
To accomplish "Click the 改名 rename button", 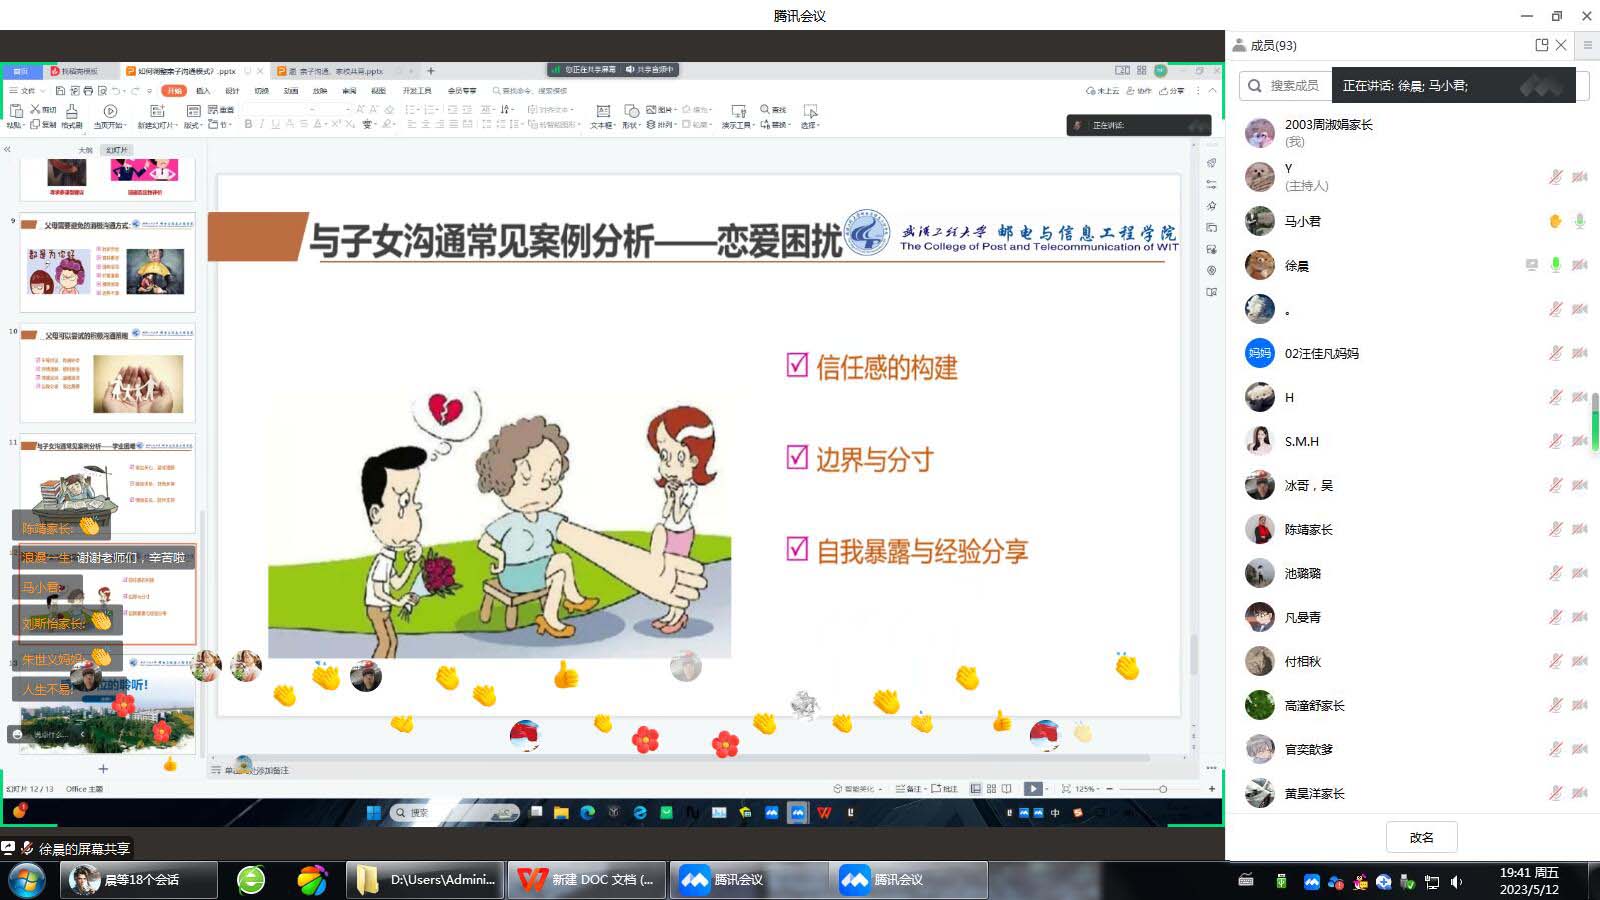I will [1421, 837].
